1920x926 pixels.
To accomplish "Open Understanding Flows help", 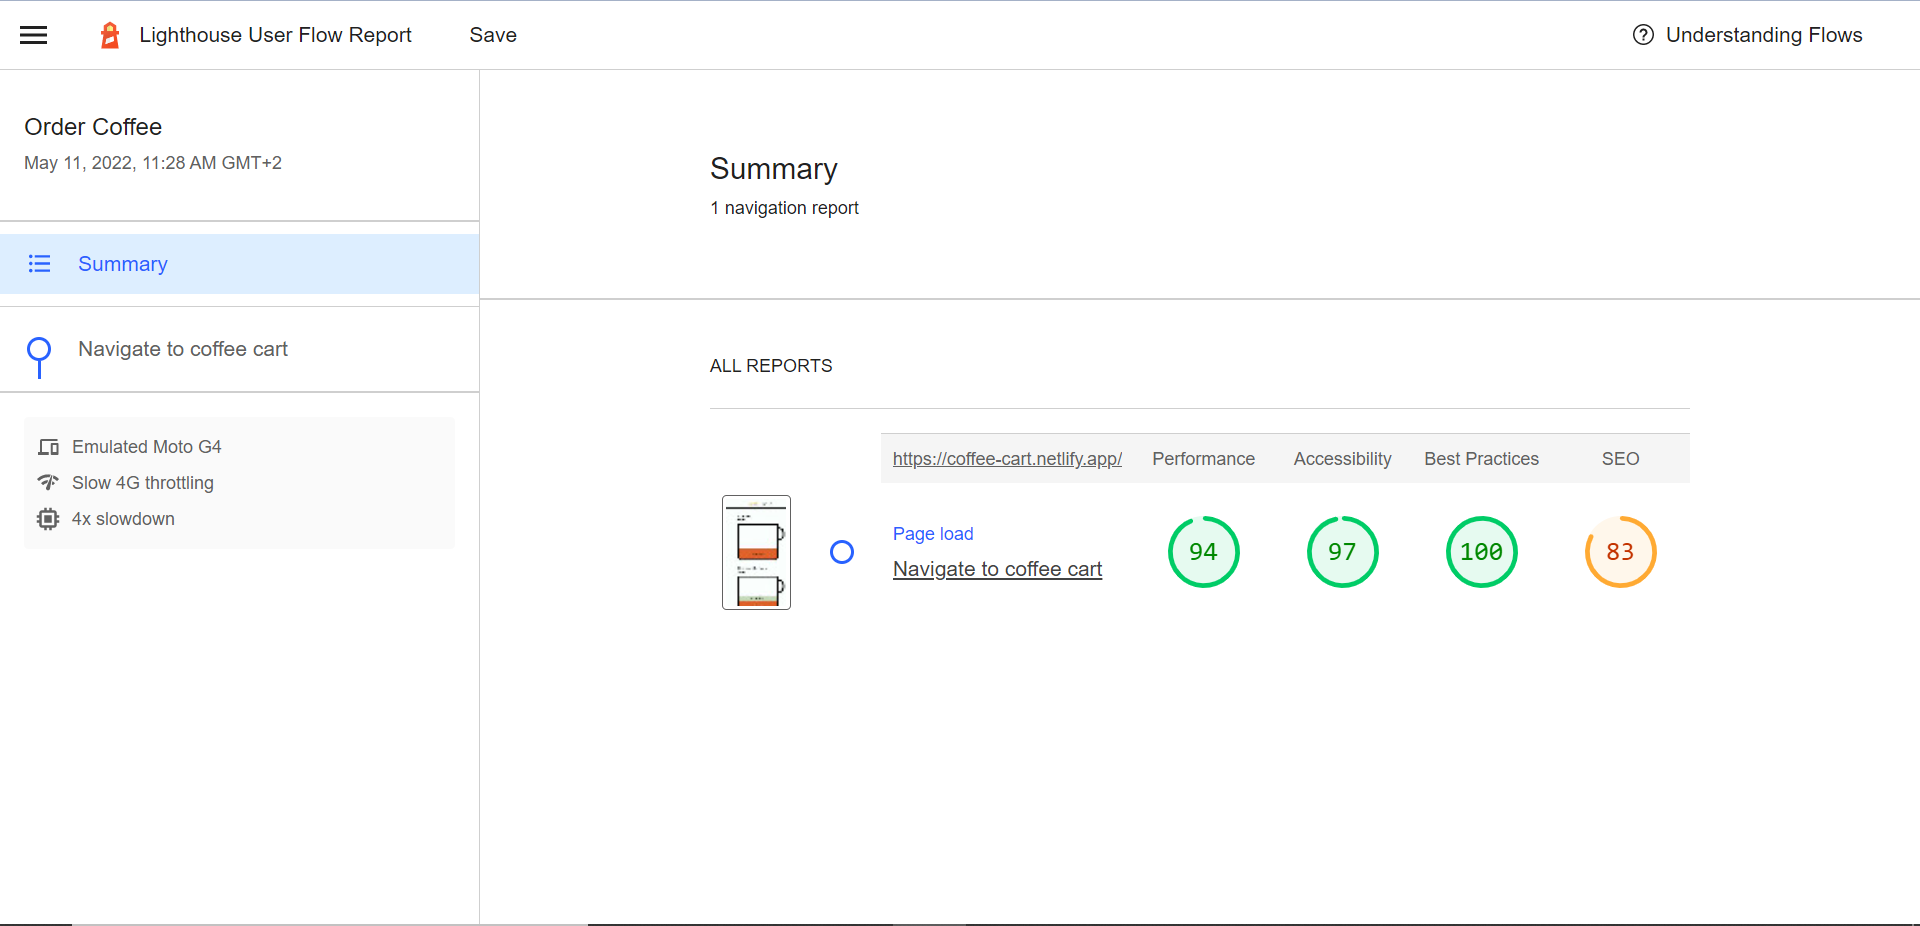I will coord(1747,35).
